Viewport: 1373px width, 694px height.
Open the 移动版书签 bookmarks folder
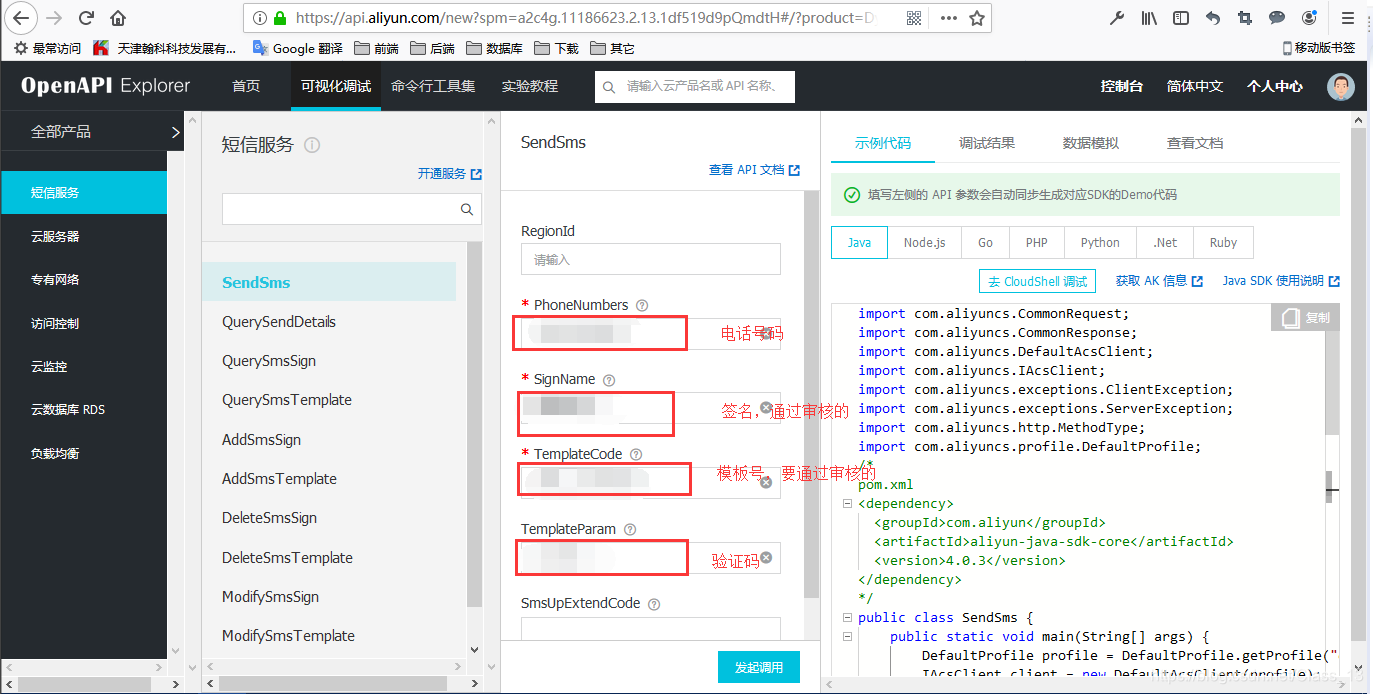1318,47
